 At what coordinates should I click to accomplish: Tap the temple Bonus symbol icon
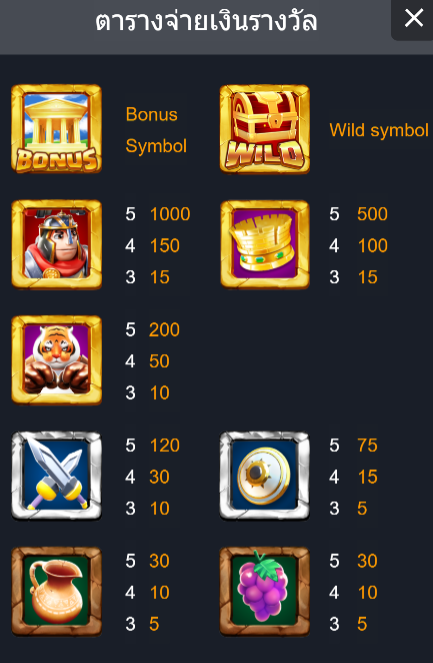(56, 129)
